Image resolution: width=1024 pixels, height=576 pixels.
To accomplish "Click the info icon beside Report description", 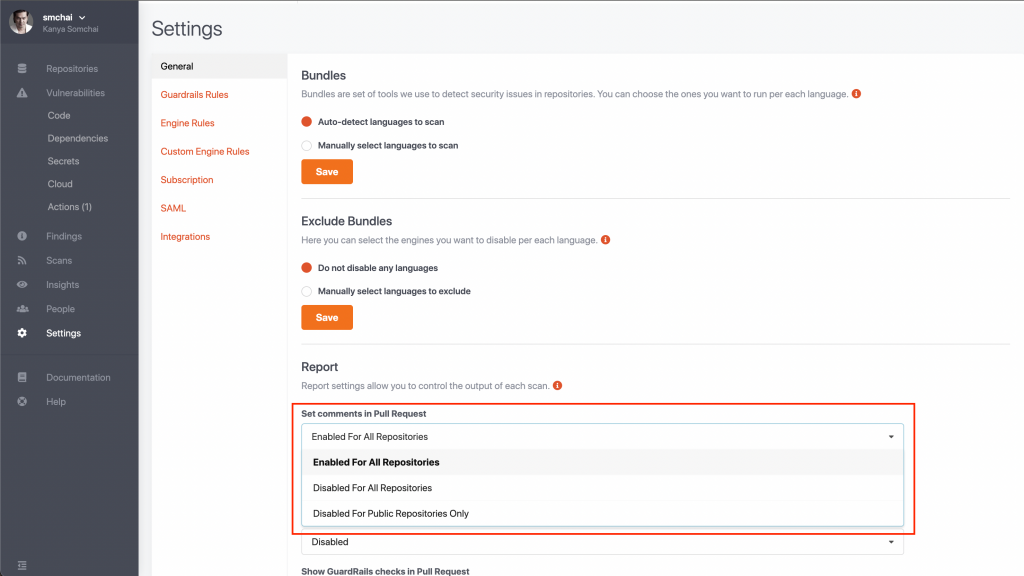I will [x=557, y=385].
